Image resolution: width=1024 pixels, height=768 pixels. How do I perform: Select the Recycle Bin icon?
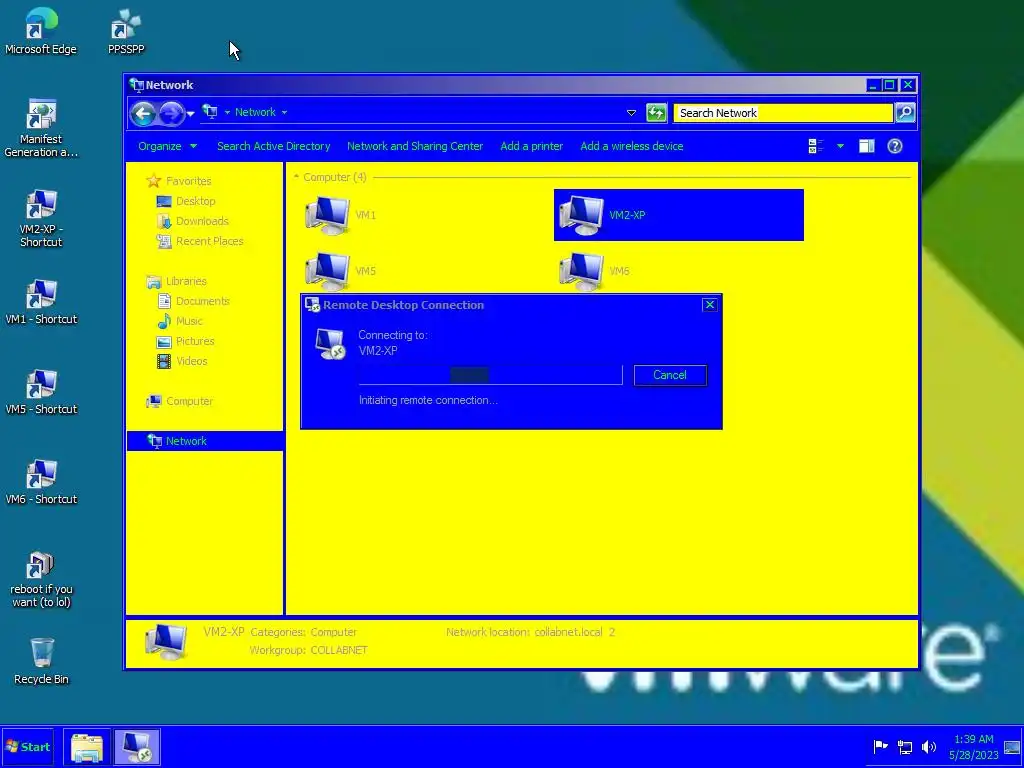[41, 661]
